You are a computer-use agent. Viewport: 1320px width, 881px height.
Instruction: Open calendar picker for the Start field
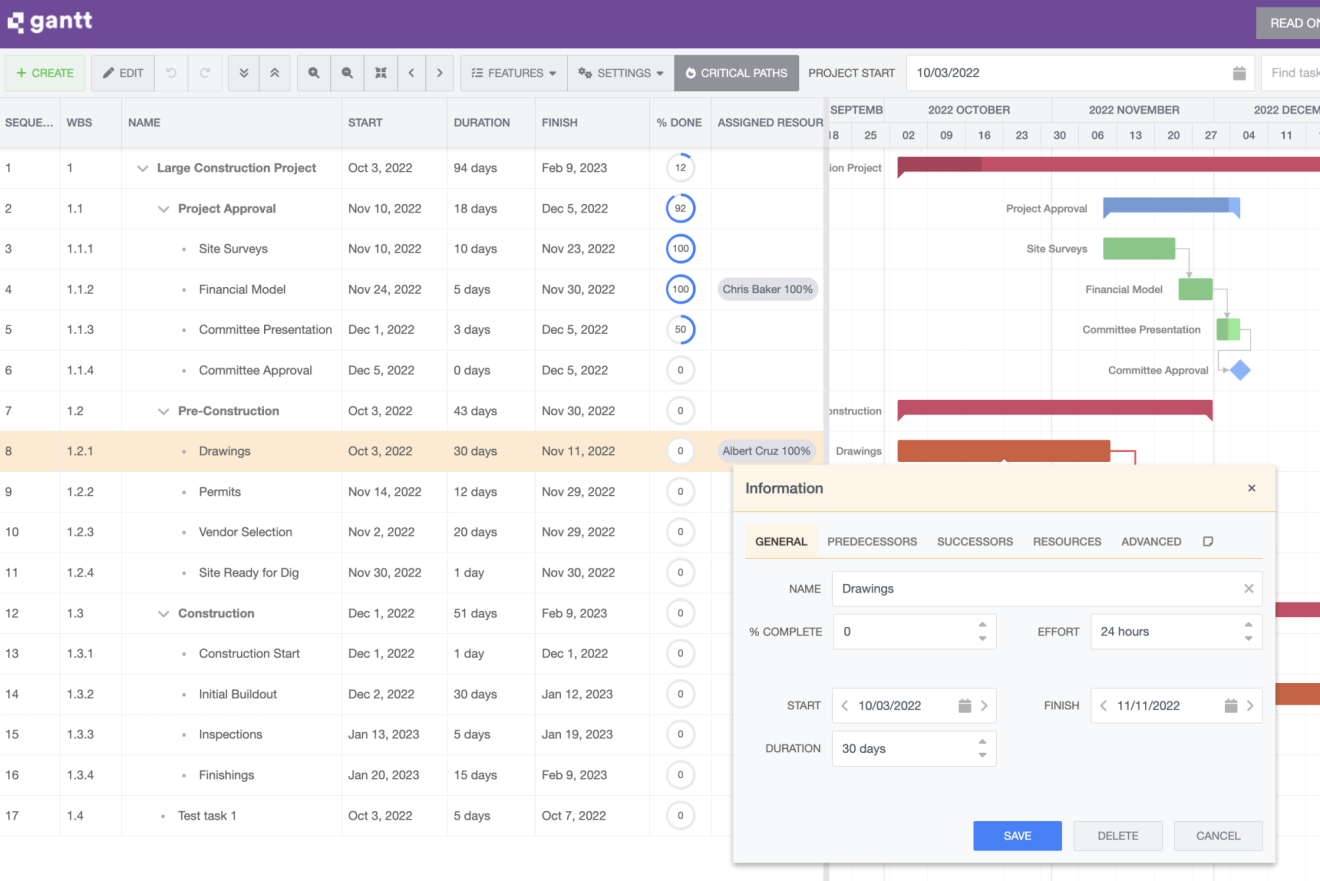(965, 706)
